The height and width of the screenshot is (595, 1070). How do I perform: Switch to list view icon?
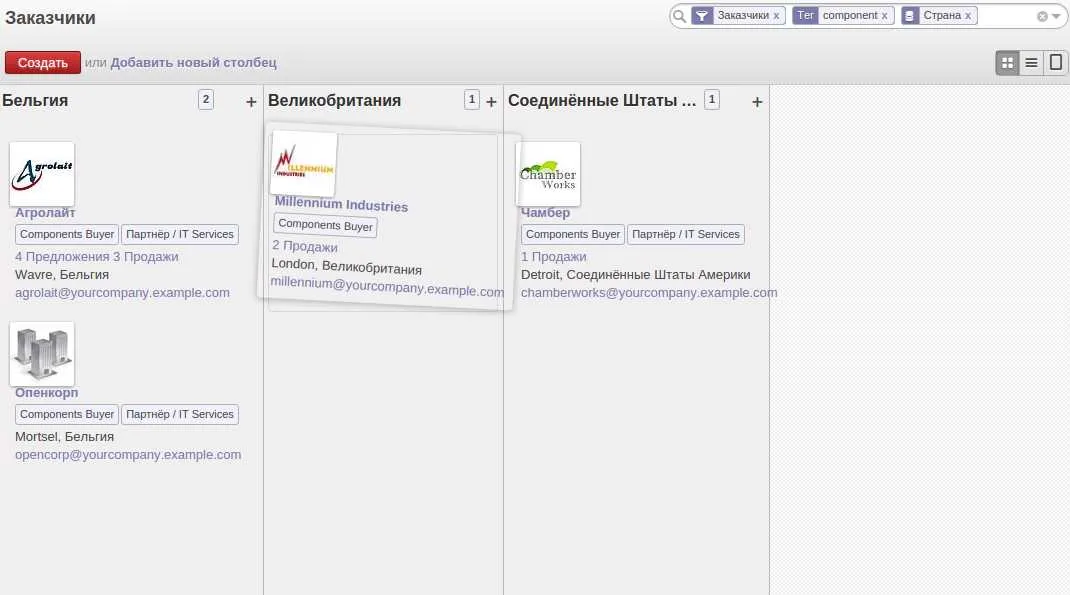click(x=1031, y=63)
